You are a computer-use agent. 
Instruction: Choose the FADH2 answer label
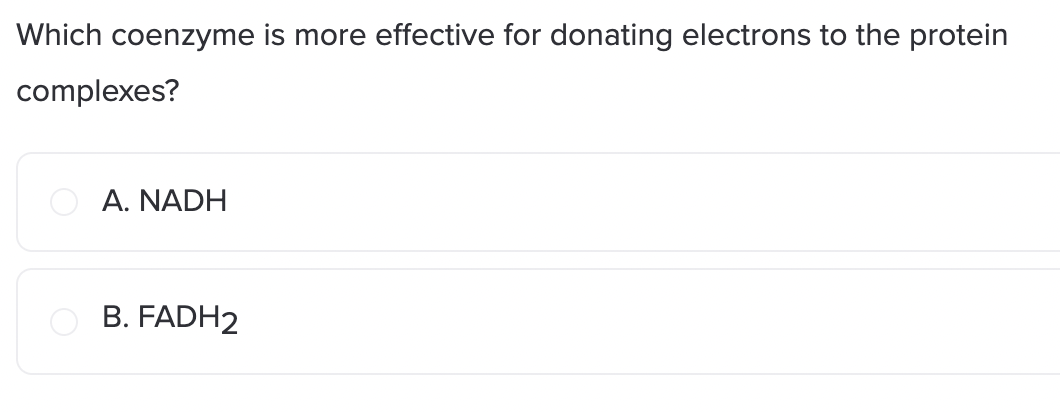pos(170,319)
